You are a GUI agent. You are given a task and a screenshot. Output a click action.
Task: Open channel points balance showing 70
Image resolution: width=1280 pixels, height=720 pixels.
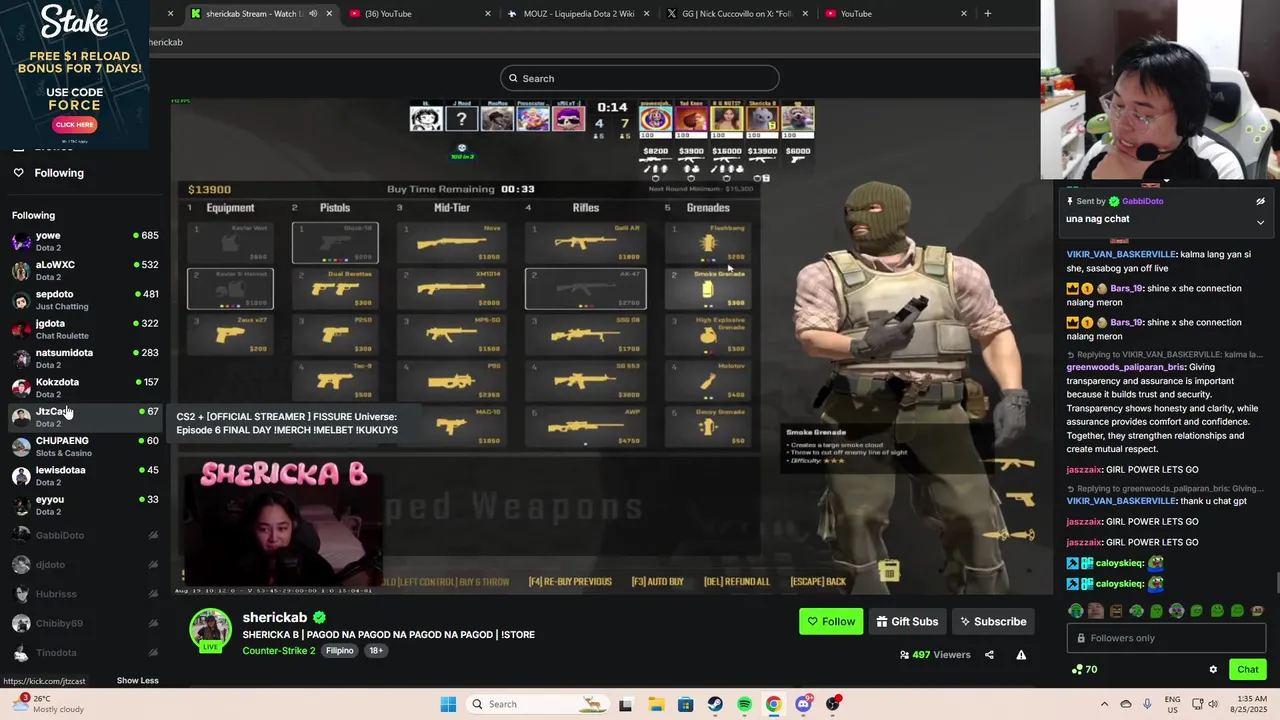point(1084,669)
